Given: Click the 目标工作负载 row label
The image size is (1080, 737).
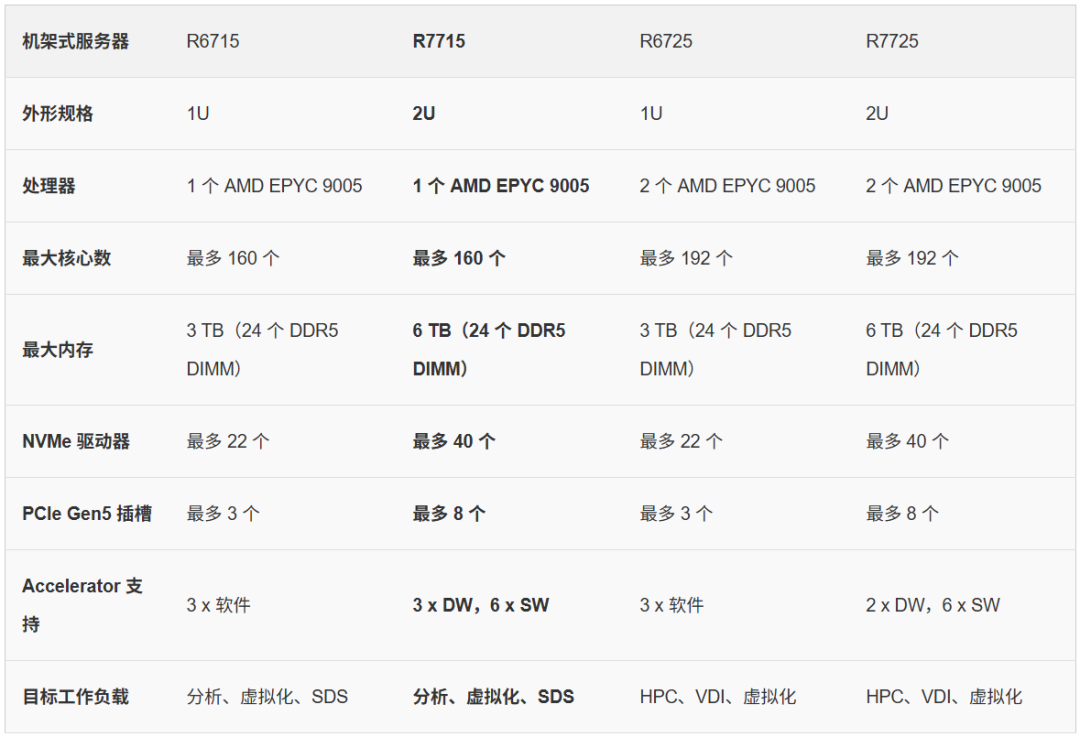Looking at the screenshot, I should (76, 697).
